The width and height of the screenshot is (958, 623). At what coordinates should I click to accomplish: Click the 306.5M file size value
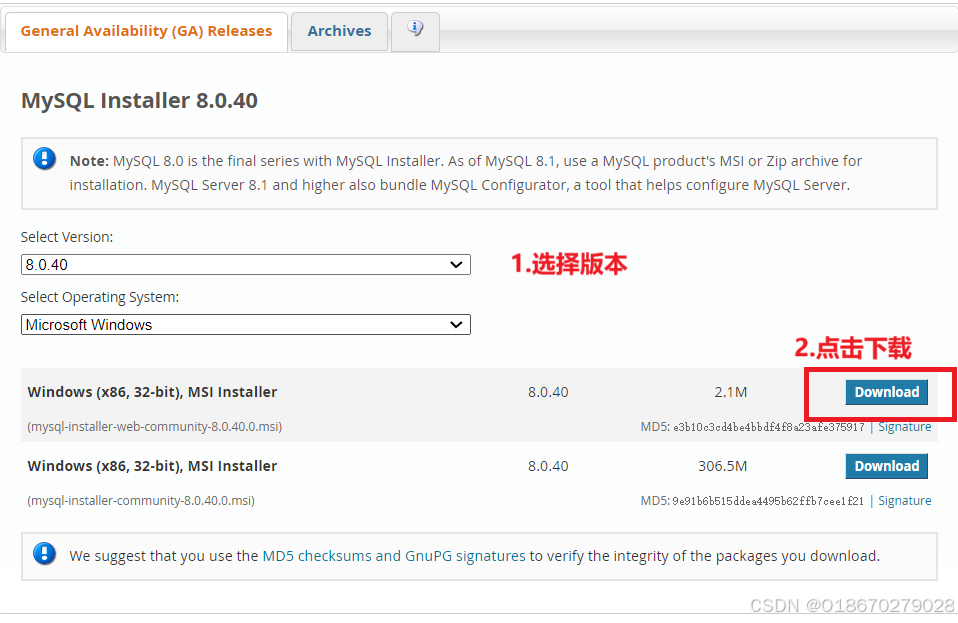tap(722, 466)
